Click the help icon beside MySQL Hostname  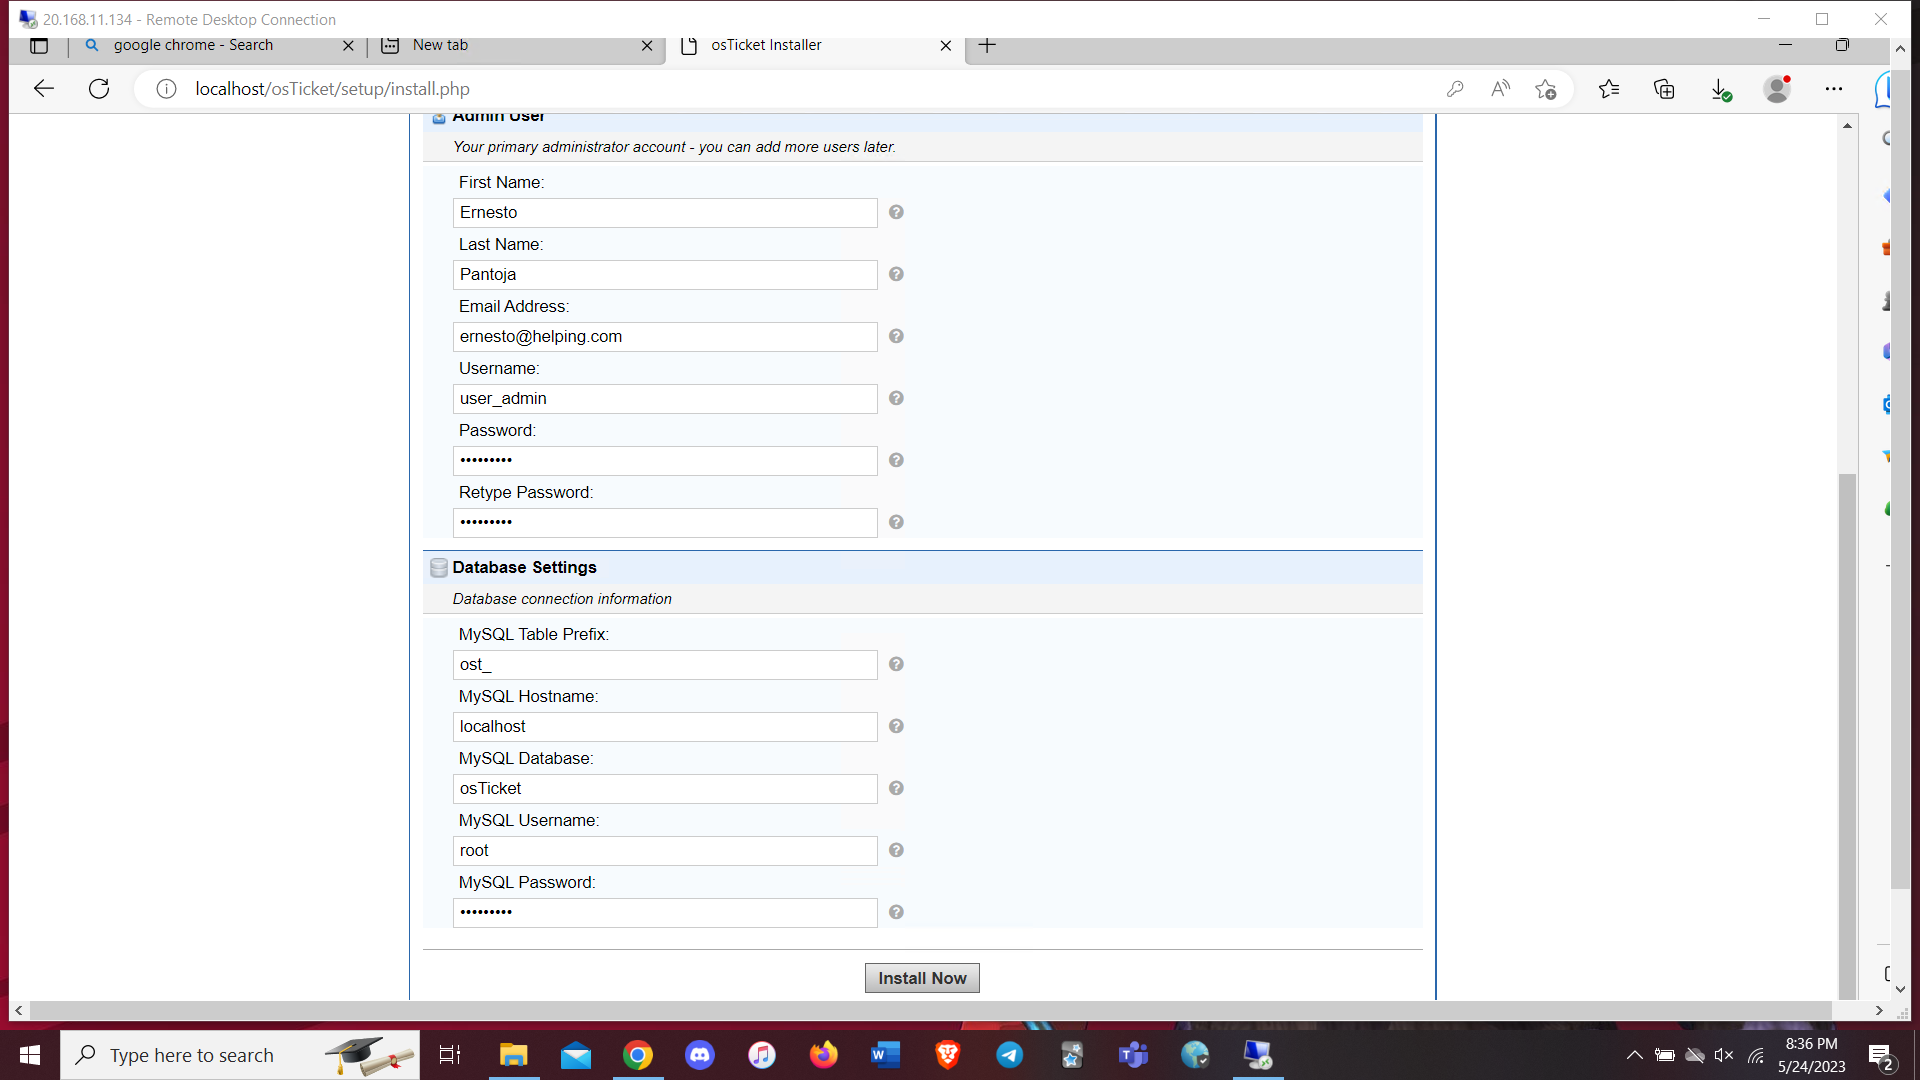(896, 726)
